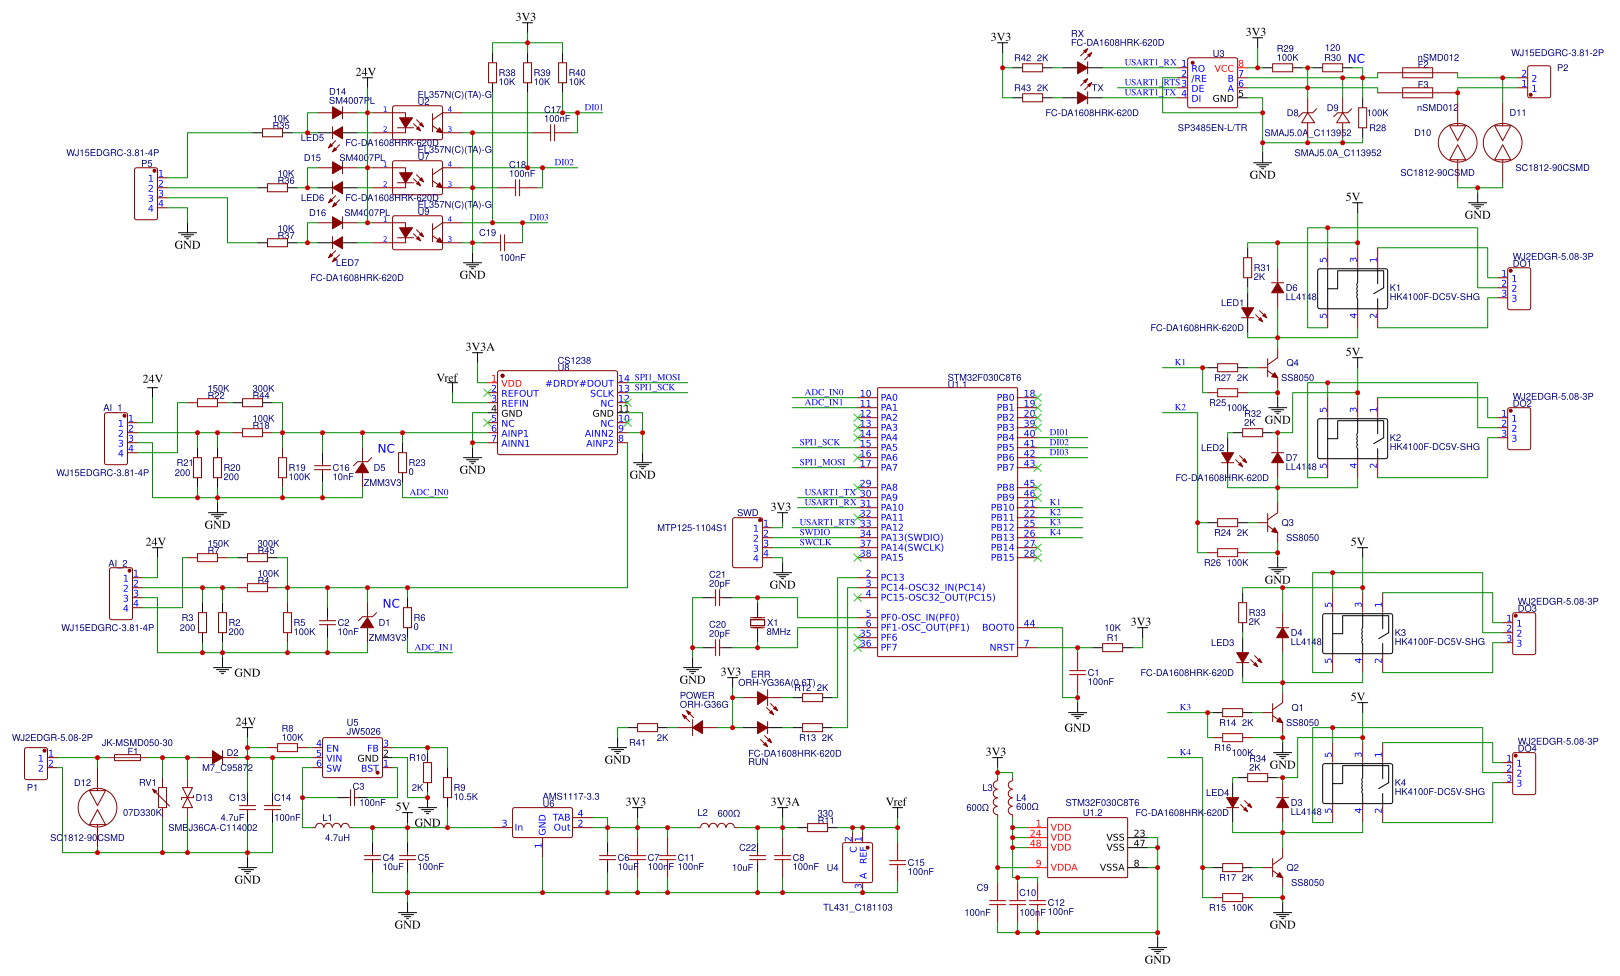The width and height of the screenshot is (1620, 976).
Task: Click the D2 rectifier diode symbol
Action: (217, 757)
